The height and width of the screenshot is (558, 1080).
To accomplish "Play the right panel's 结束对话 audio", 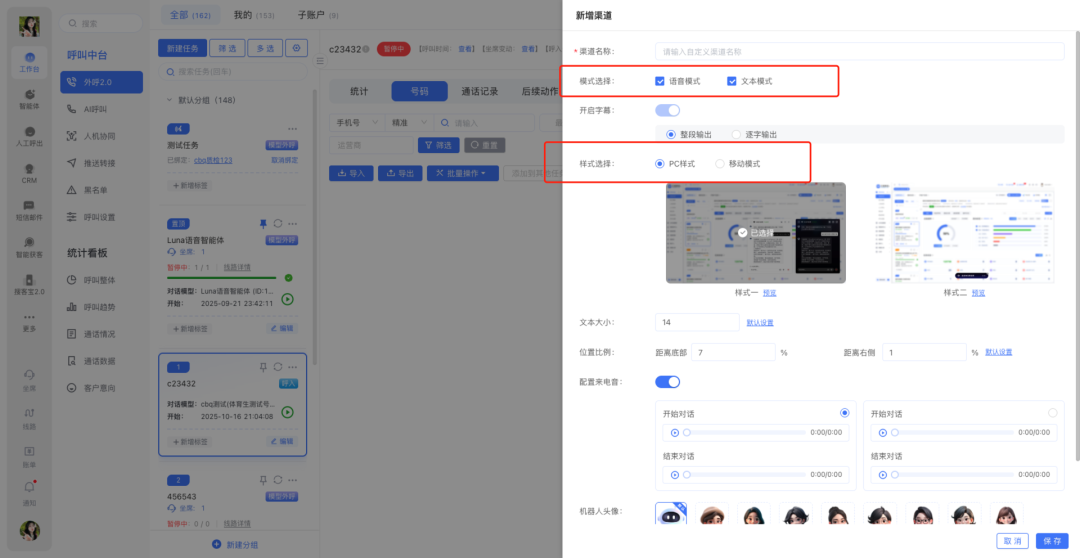I will point(883,475).
